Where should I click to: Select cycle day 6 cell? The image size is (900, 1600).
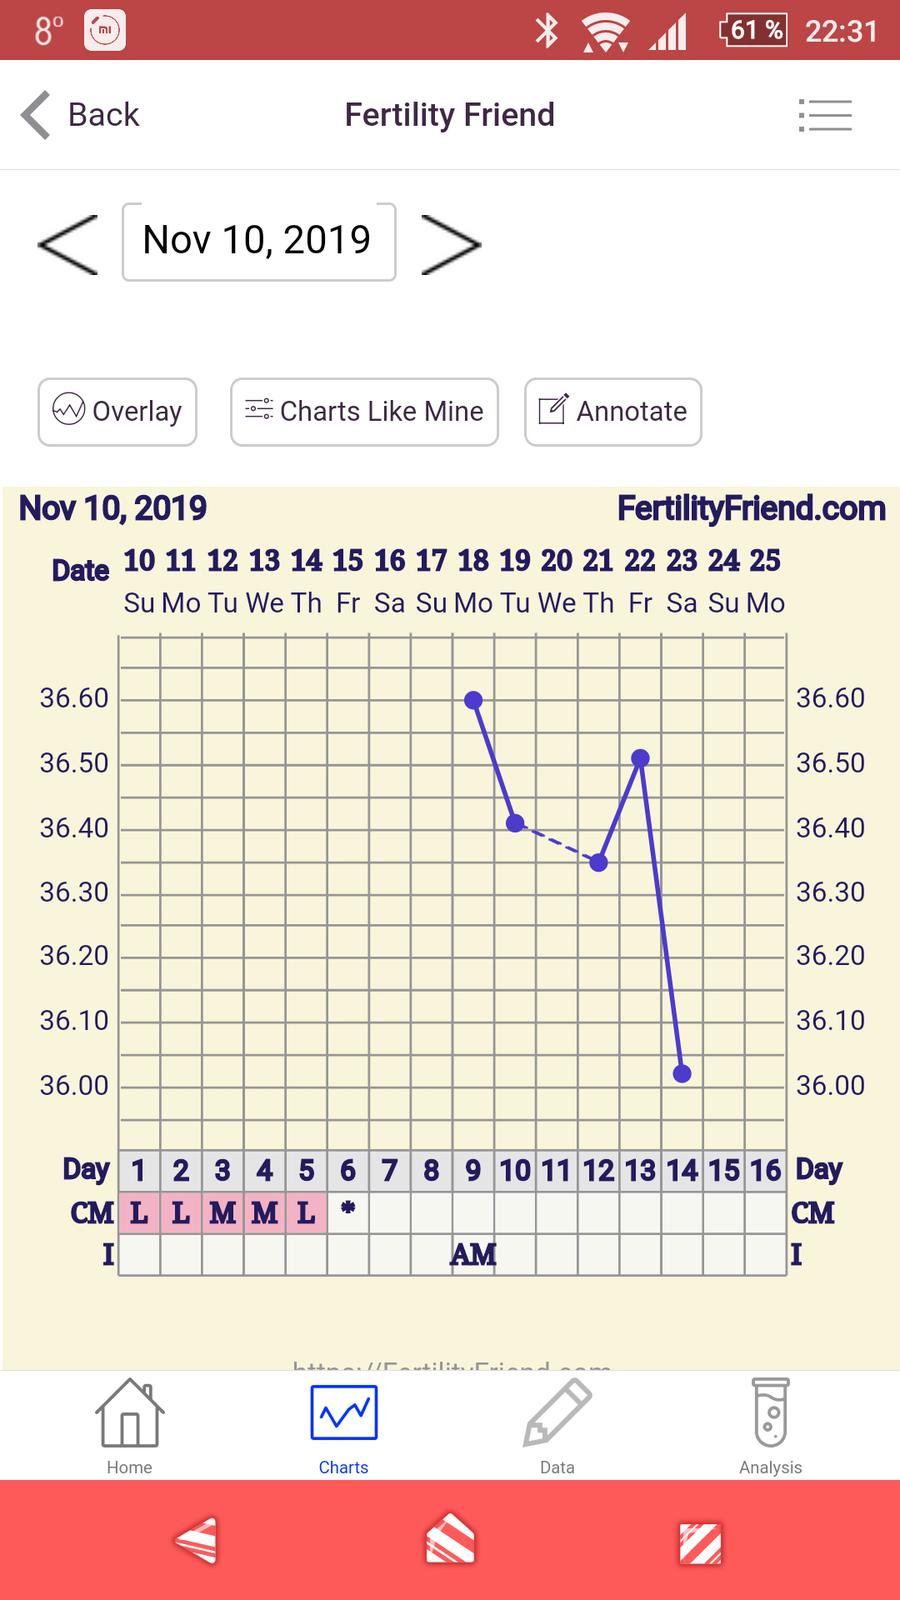tap(348, 1170)
